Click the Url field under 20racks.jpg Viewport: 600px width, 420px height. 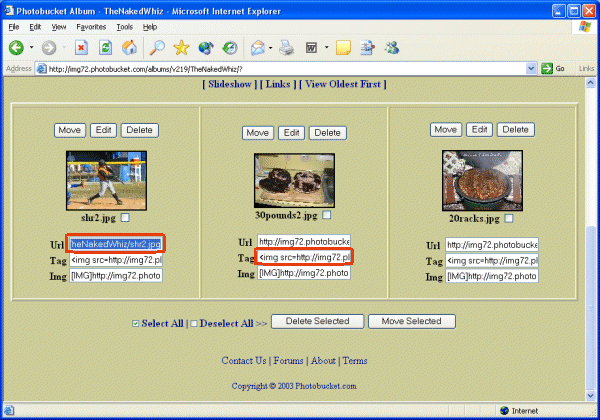(x=492, y=245)
